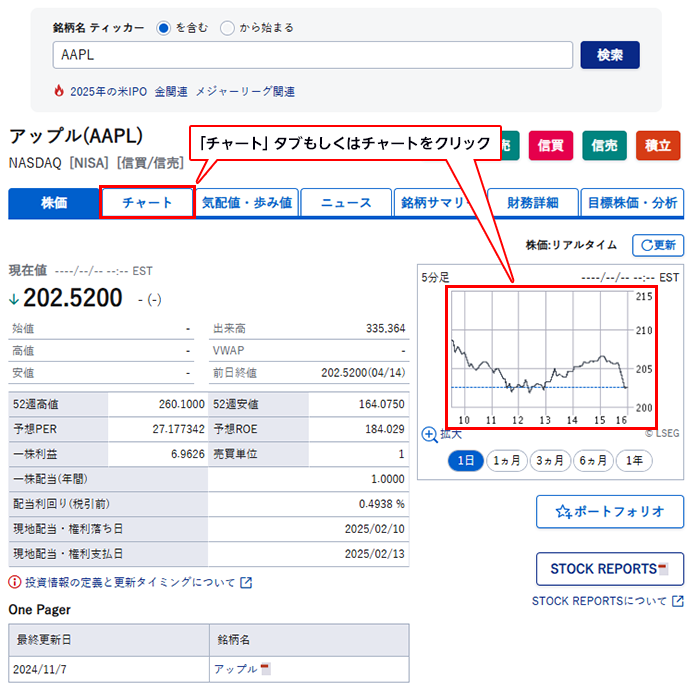Click the 権利落ち日 date 2025/02/10
690x691 pixels.
click(x=375, y=529)
